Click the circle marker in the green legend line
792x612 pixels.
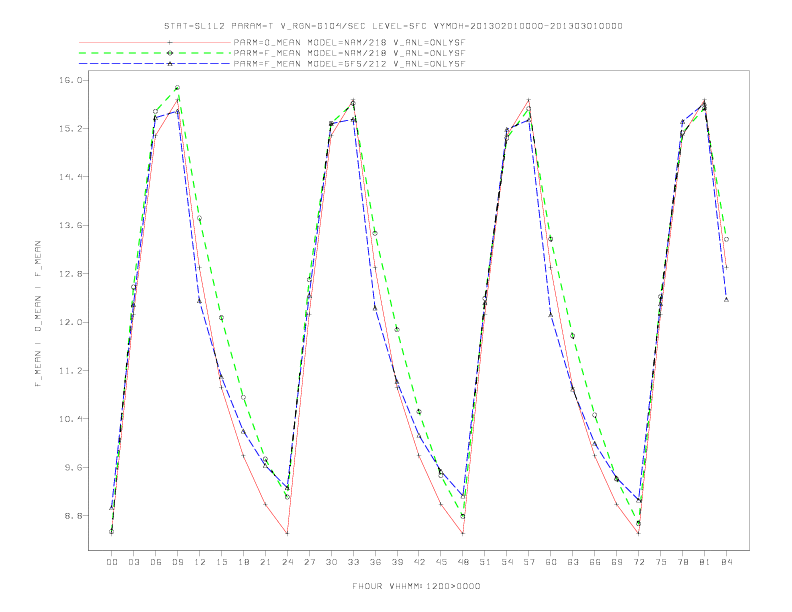pyautogui.click(x=170, y=53)
